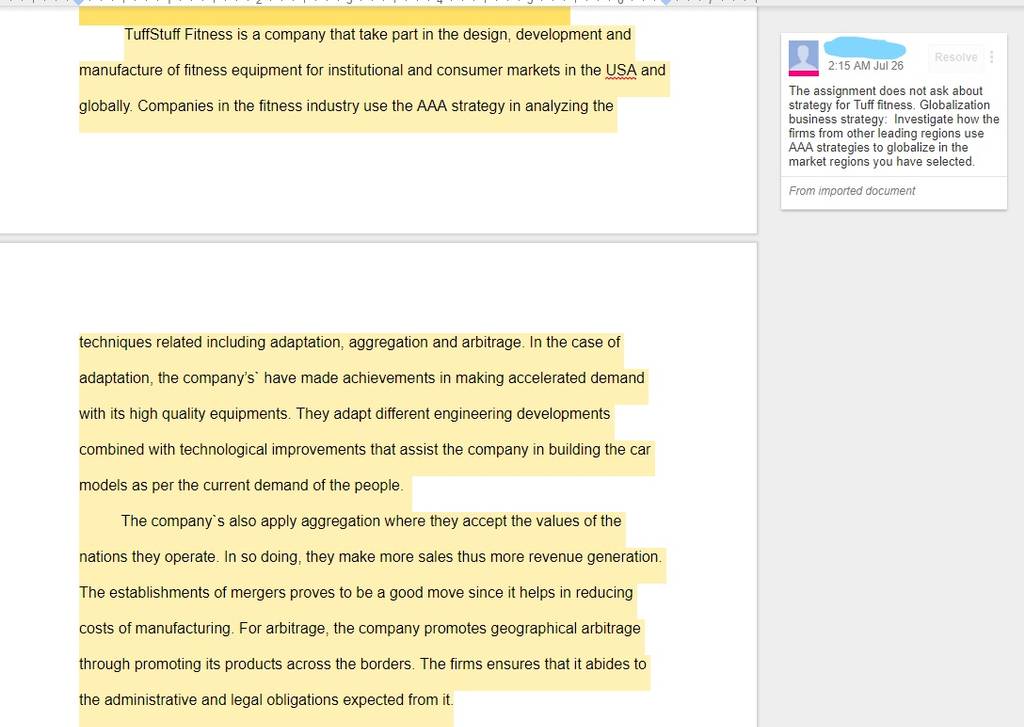Image resolution: width=1024 pixels, height=727 pixels.
Task: Click the word "car" after "building the"
Action: [x=640, y=449]
